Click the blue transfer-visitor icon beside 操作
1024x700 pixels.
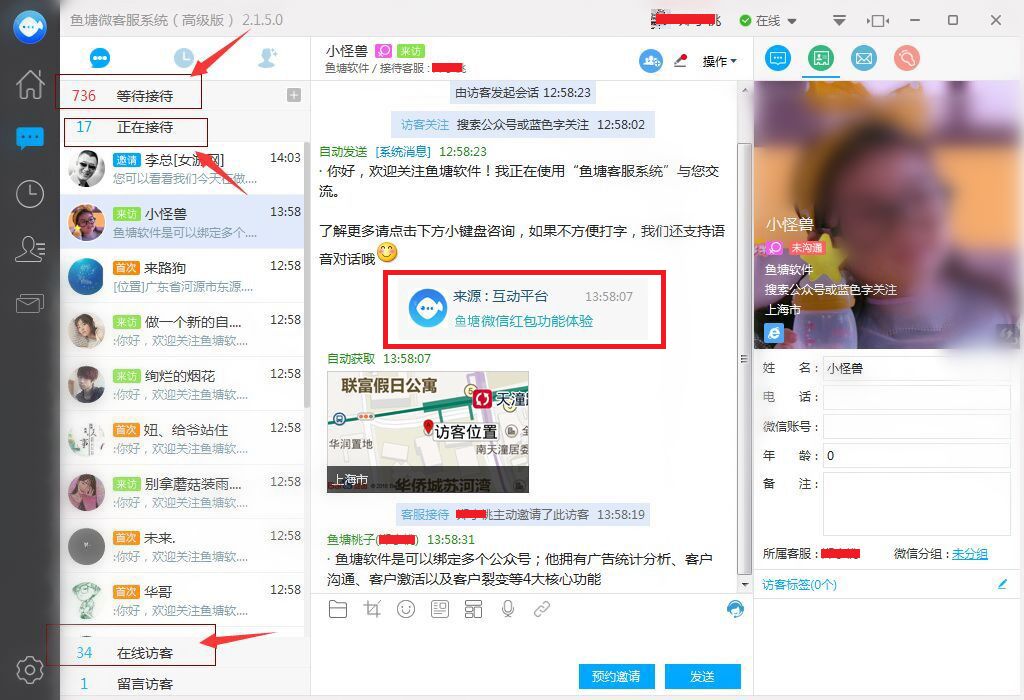coord(650,61)
